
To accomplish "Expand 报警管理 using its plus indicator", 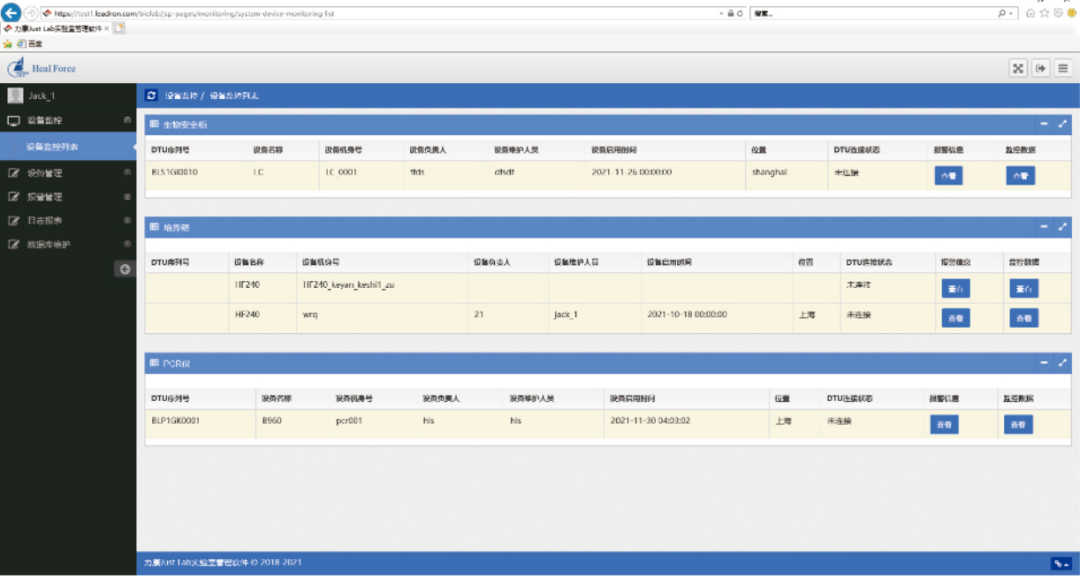I will point(127,196).
